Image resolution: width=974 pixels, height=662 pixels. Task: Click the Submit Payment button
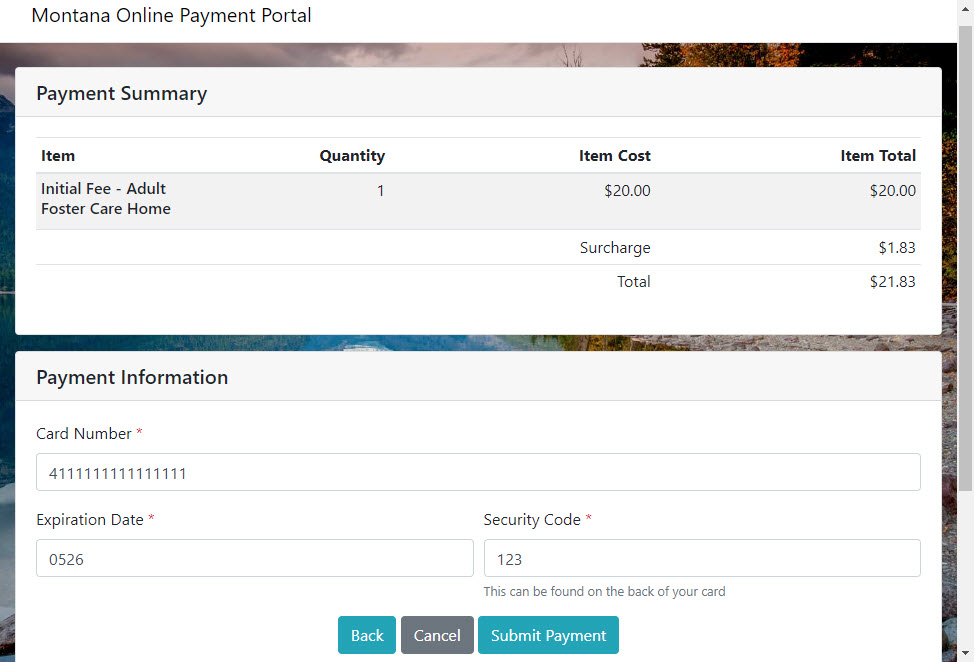tap(548, 635)
